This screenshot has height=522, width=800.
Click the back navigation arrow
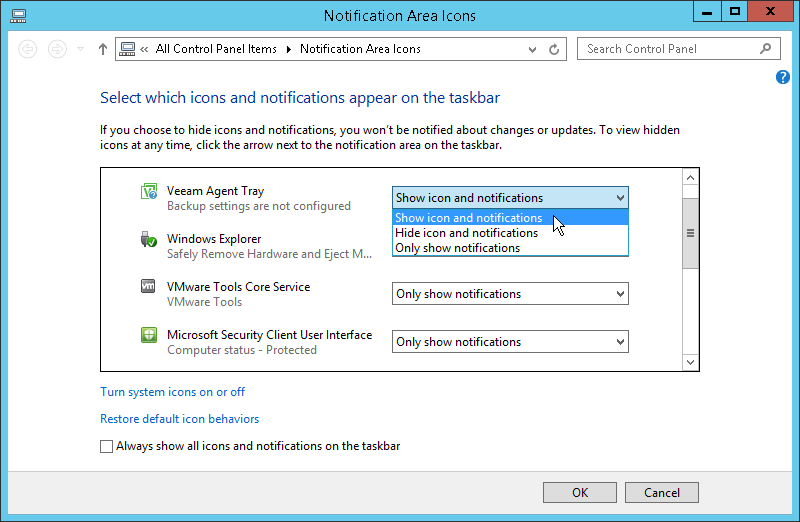pyautogui.click(x=28, y=49)
